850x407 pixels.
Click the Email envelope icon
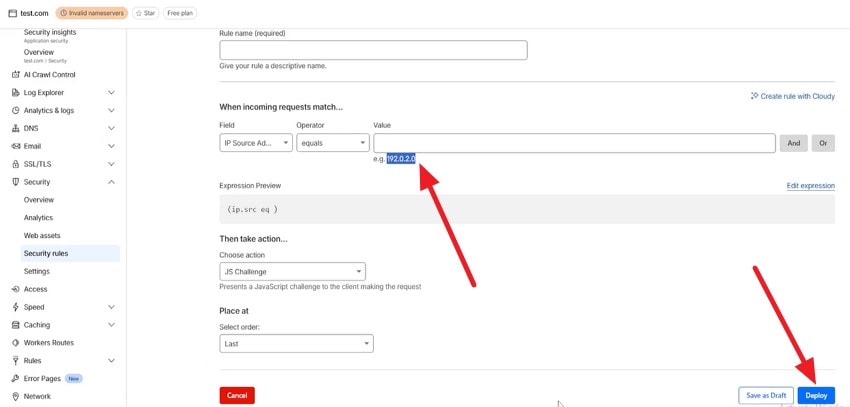click(15, 146)
